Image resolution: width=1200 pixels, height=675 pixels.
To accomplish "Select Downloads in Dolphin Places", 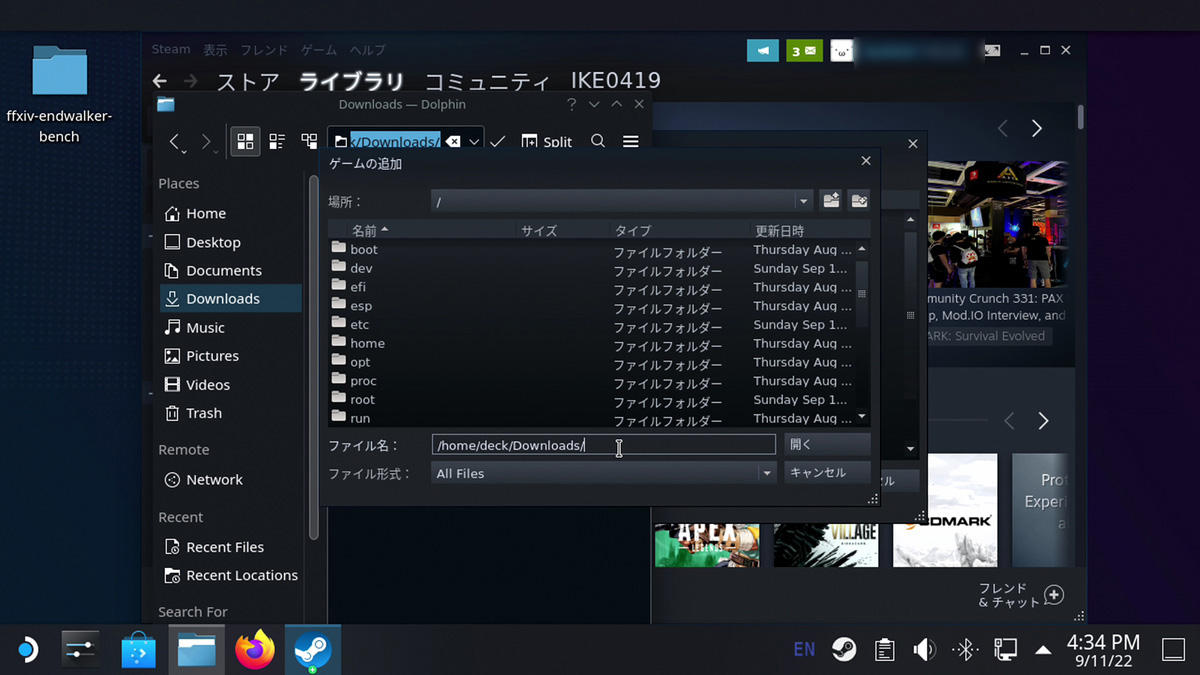I will [x=230, y=298].
